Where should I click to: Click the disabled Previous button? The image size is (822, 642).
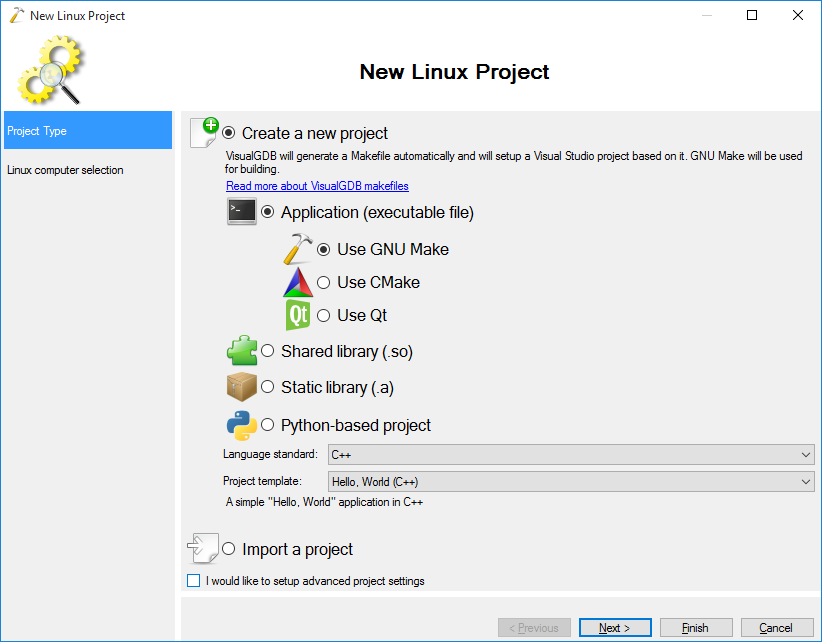tap(534, 628)
